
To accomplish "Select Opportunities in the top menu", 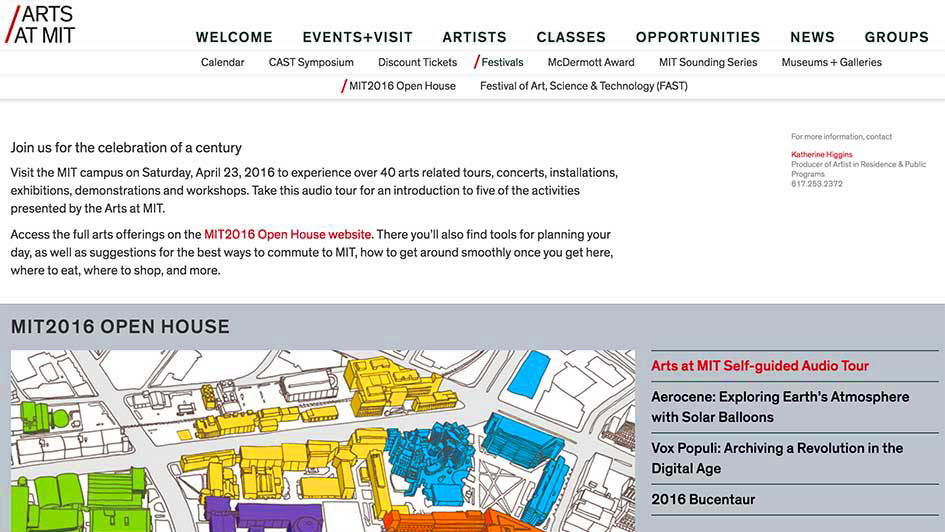I will pyautogui.click(x=697, y=37).
